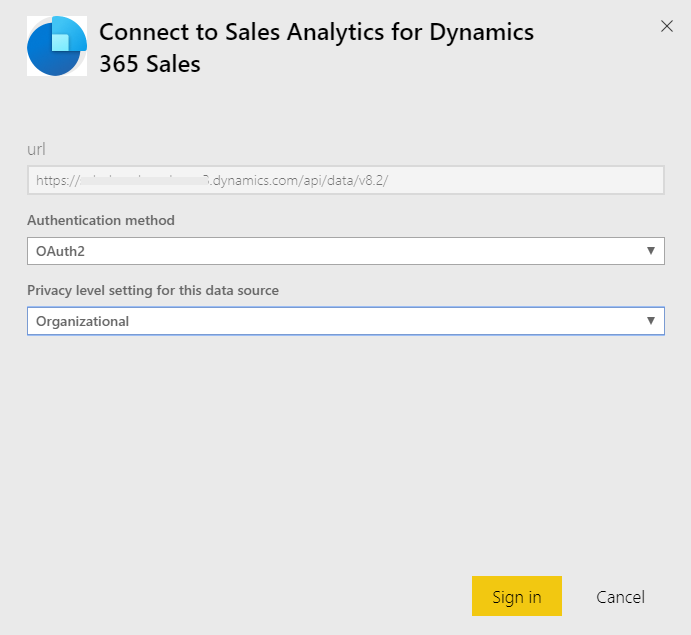
Task: Click the 'Privacy level setting for this data source' label
Action: (153, 290)
